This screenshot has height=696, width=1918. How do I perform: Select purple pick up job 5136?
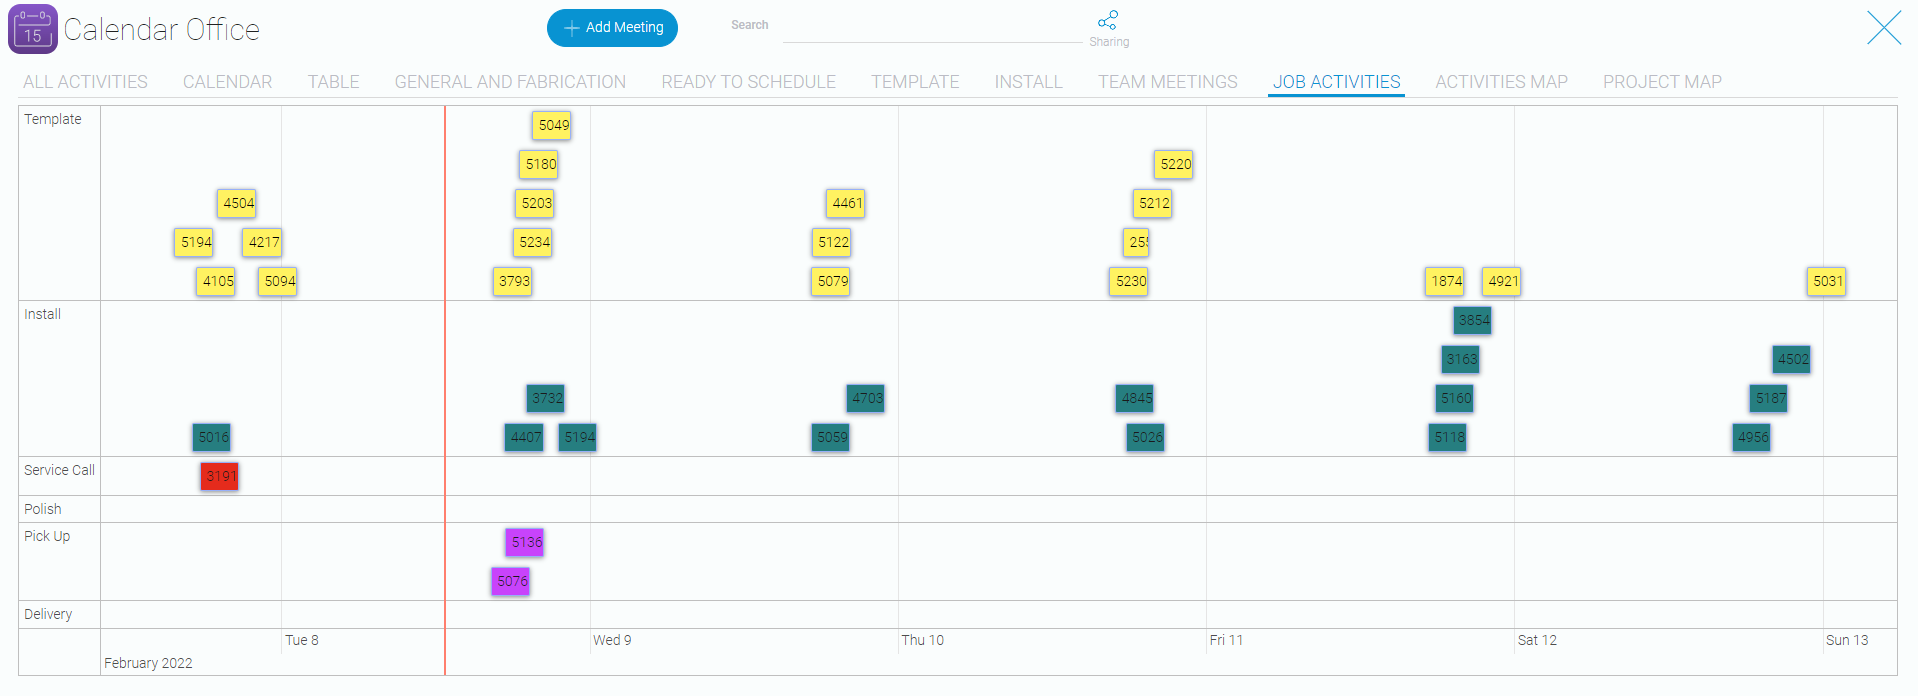point(525,542)
